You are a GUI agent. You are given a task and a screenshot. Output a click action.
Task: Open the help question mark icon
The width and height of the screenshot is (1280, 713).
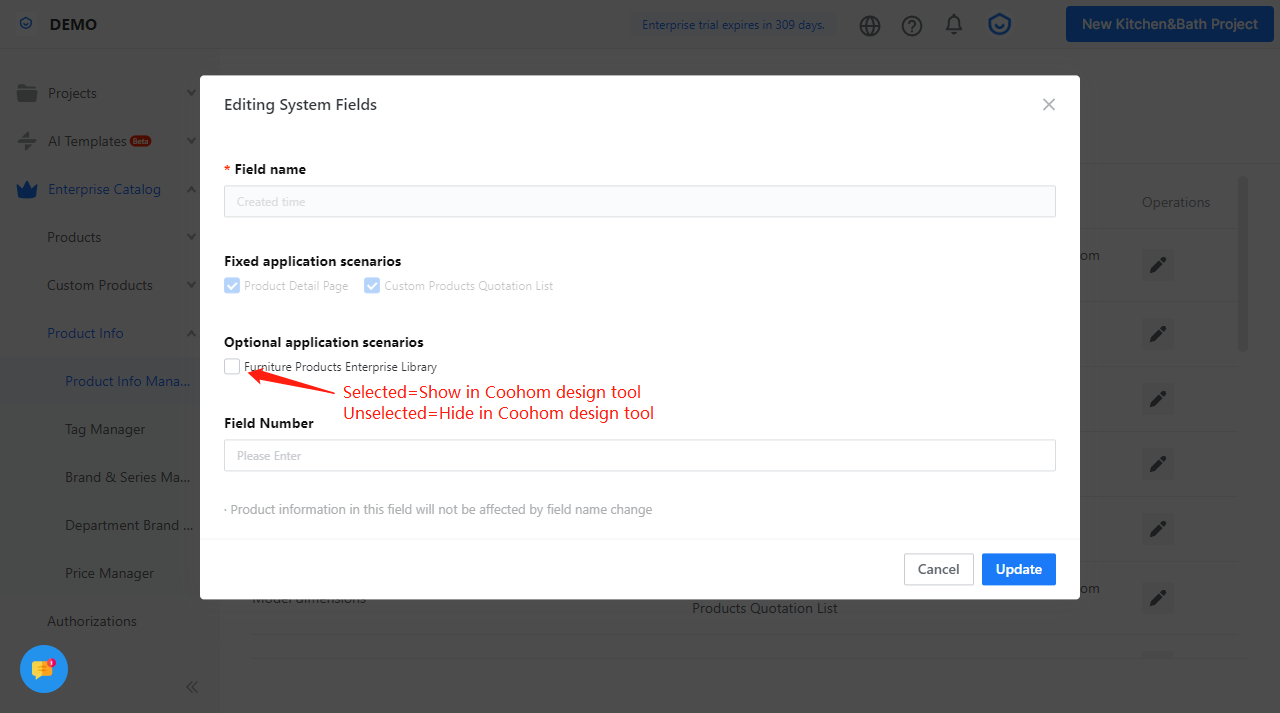pyautogui.click(x=912, y=25)
